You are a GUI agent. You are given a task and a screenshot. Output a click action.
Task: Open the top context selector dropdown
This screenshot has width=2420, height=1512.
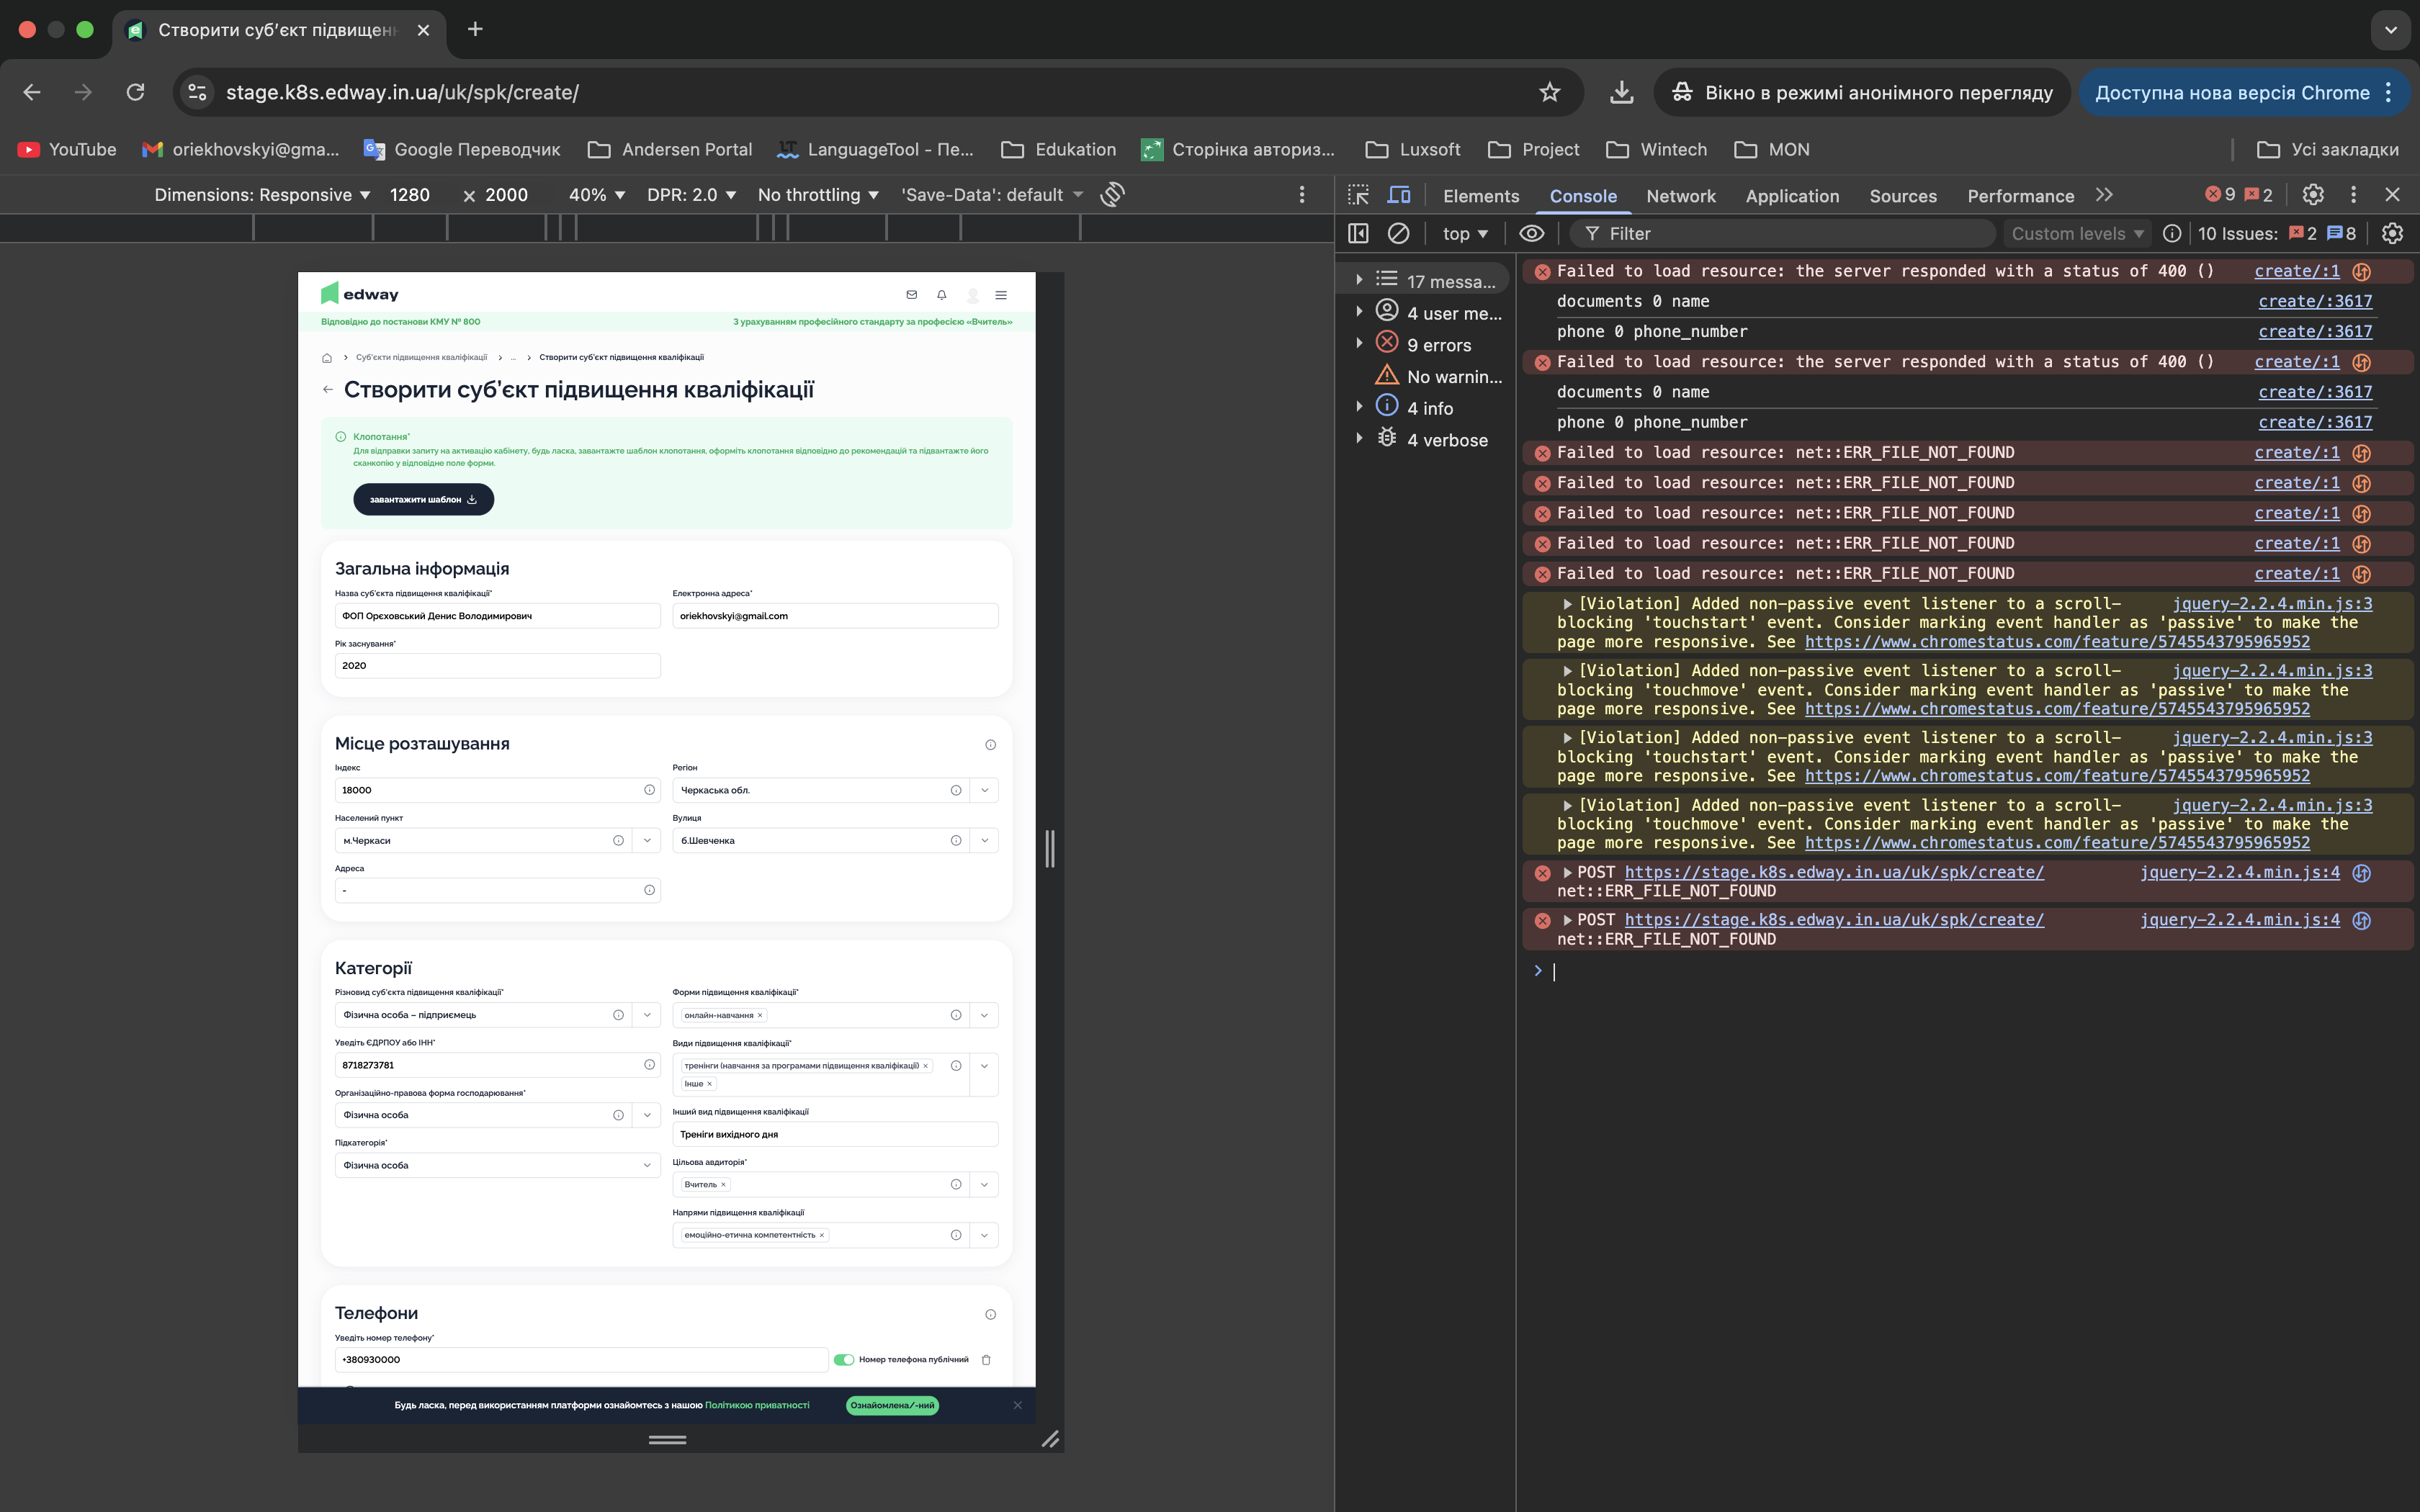(1464, 233)
